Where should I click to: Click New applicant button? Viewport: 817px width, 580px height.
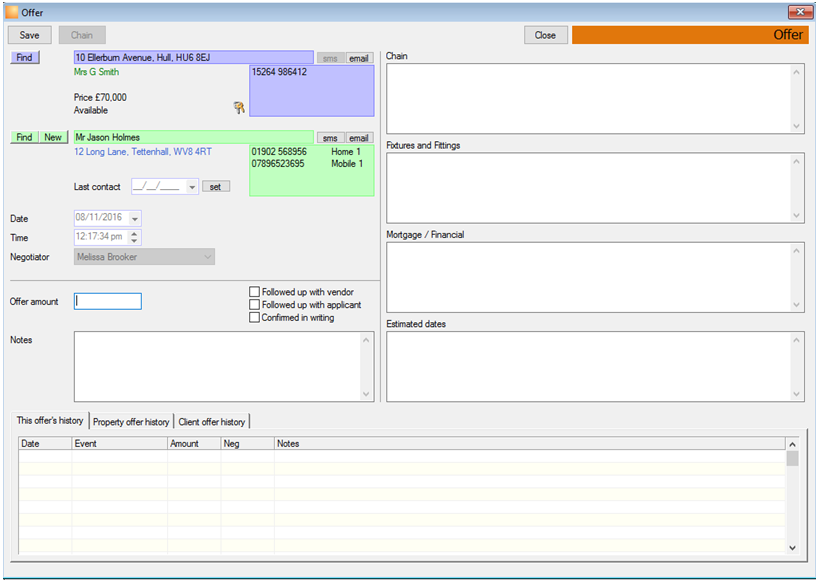[53, 137]
